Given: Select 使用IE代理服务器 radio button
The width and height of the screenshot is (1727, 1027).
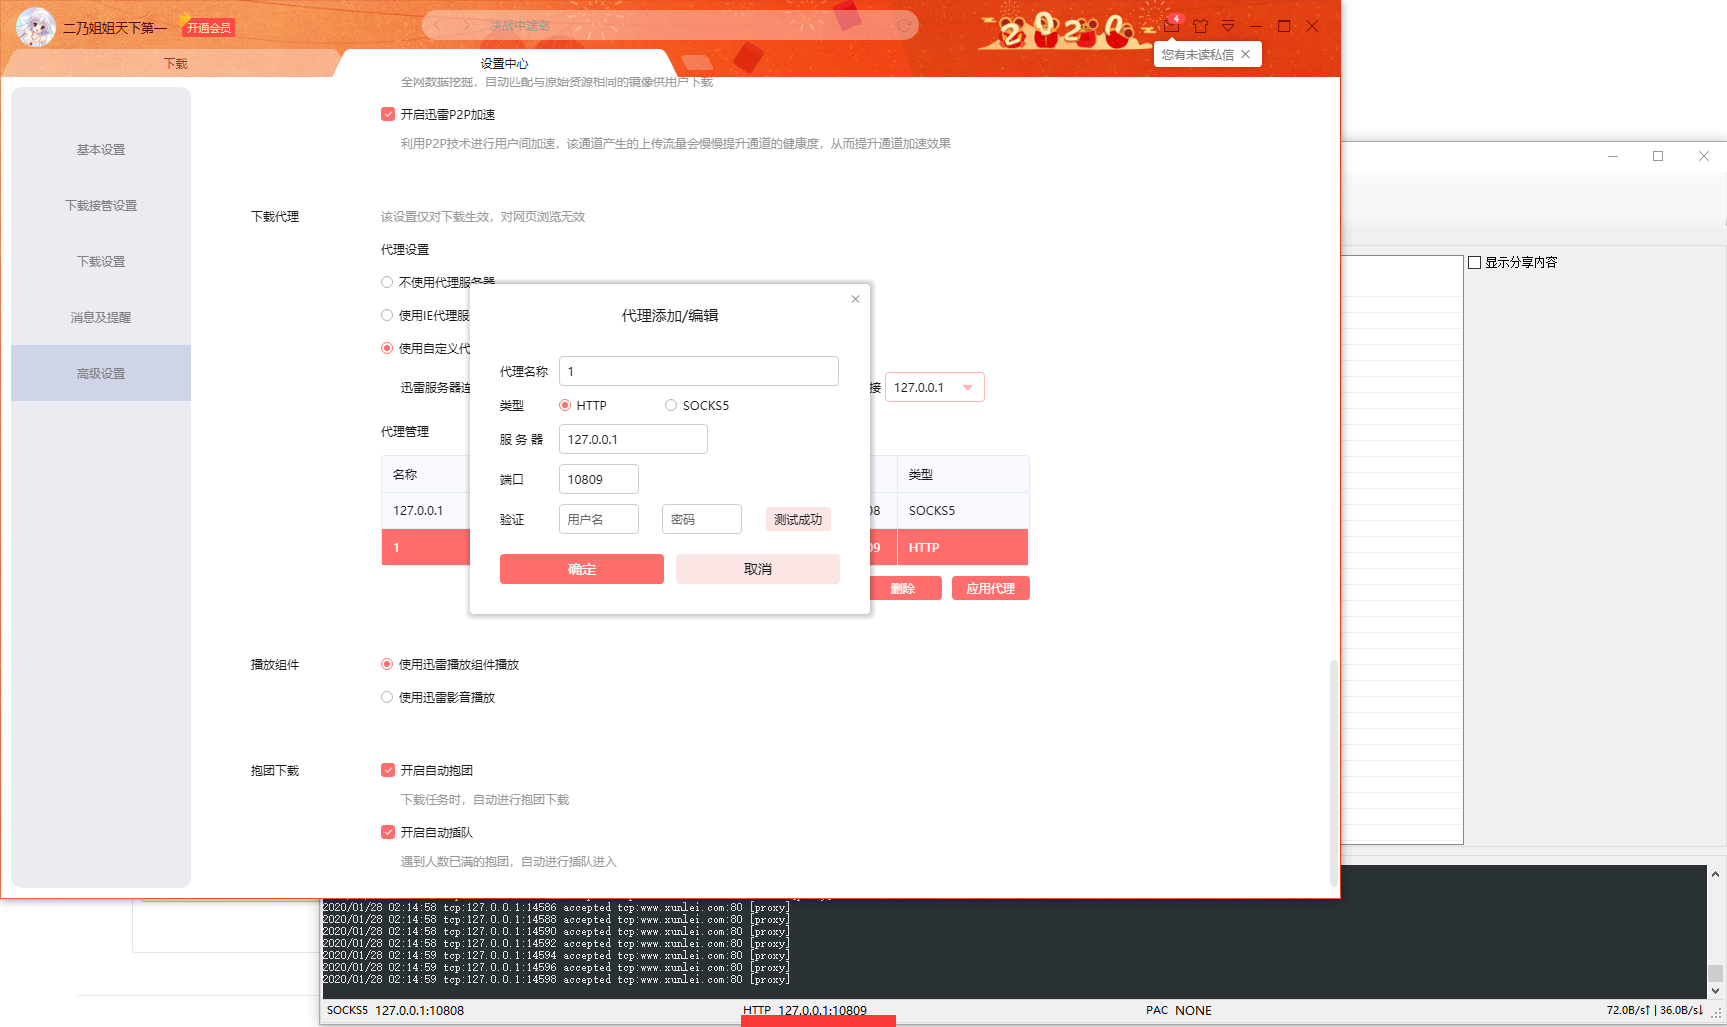Looking at the screenshot, I should coord(387,315).
